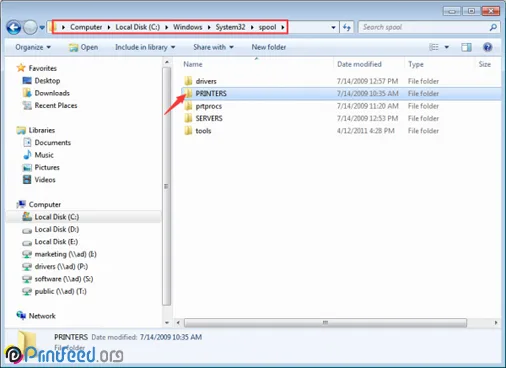
Task: Click the Forward navigation arrow
Action: [x=30, y=27]
